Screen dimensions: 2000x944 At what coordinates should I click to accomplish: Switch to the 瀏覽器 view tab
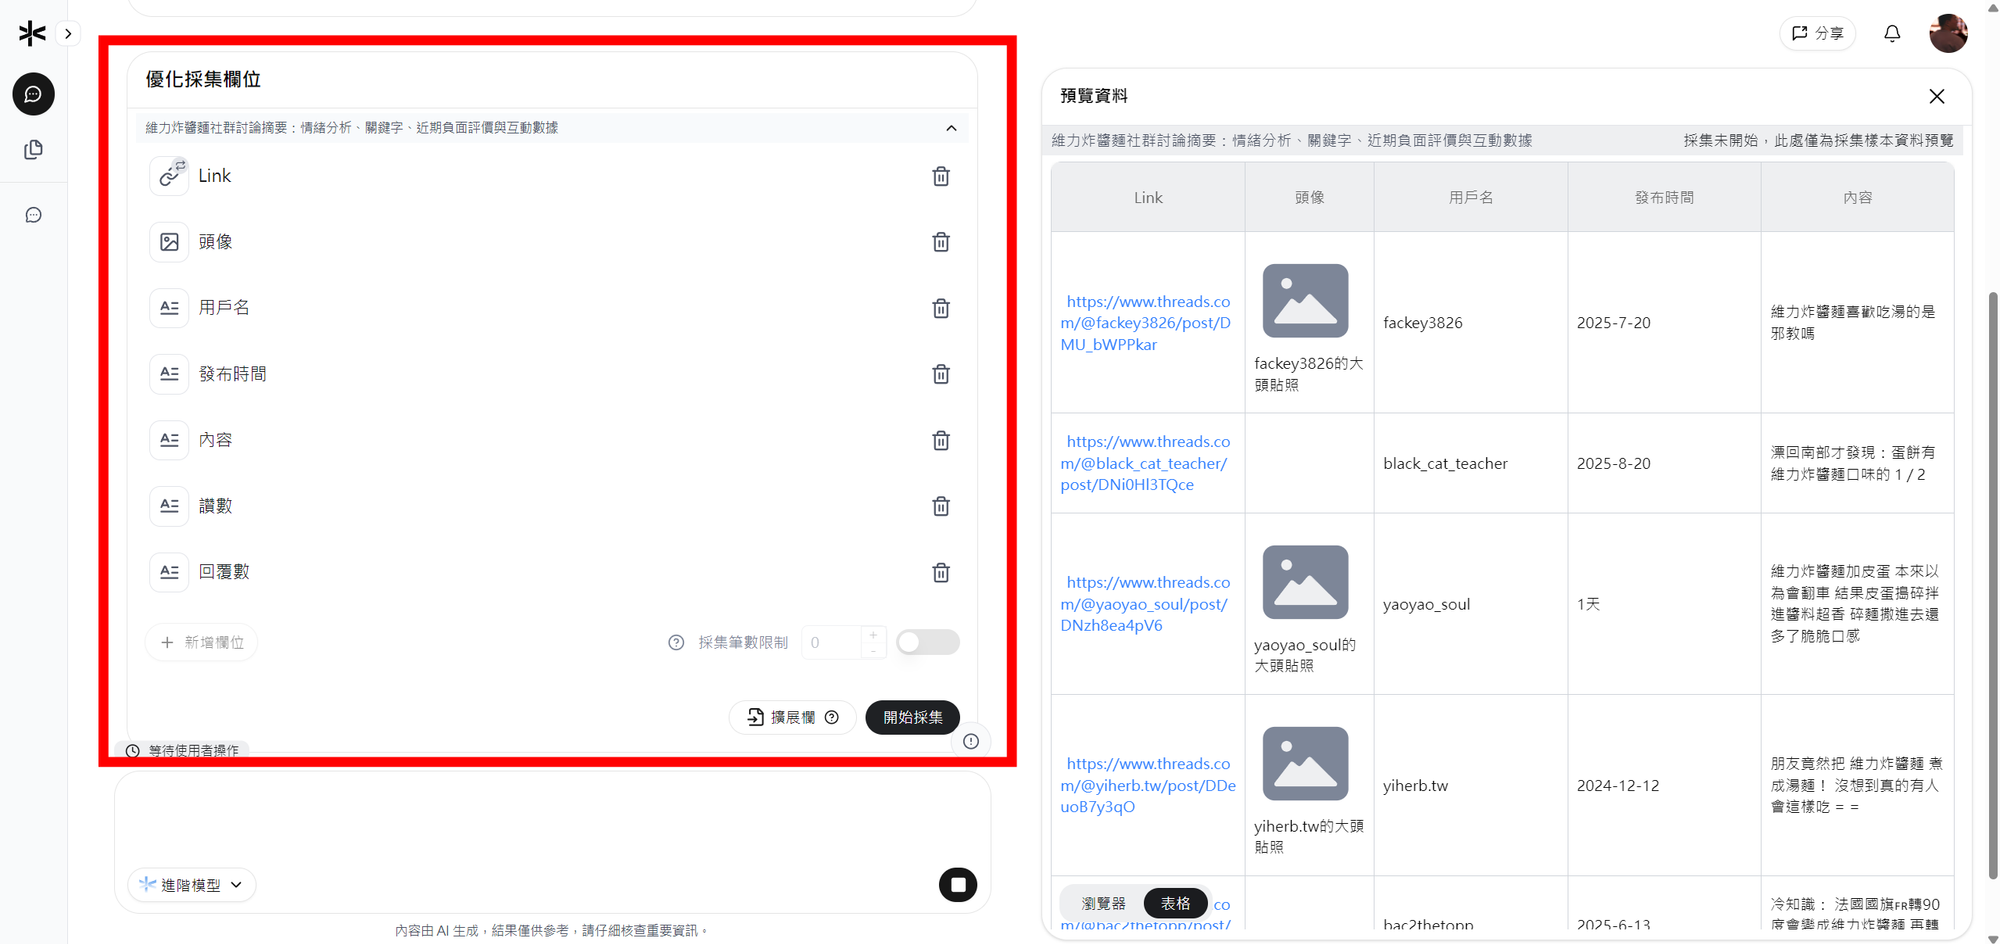[x=1103, y=903]
